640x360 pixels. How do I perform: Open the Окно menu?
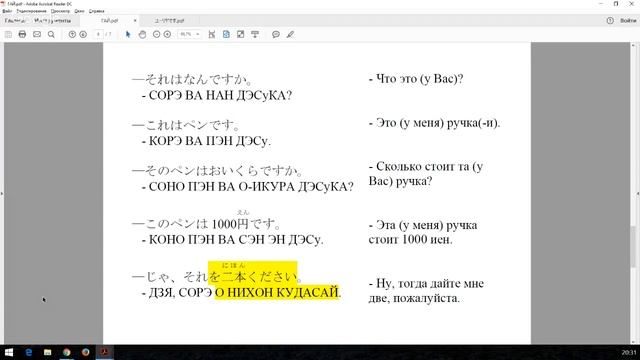[80, 11]
